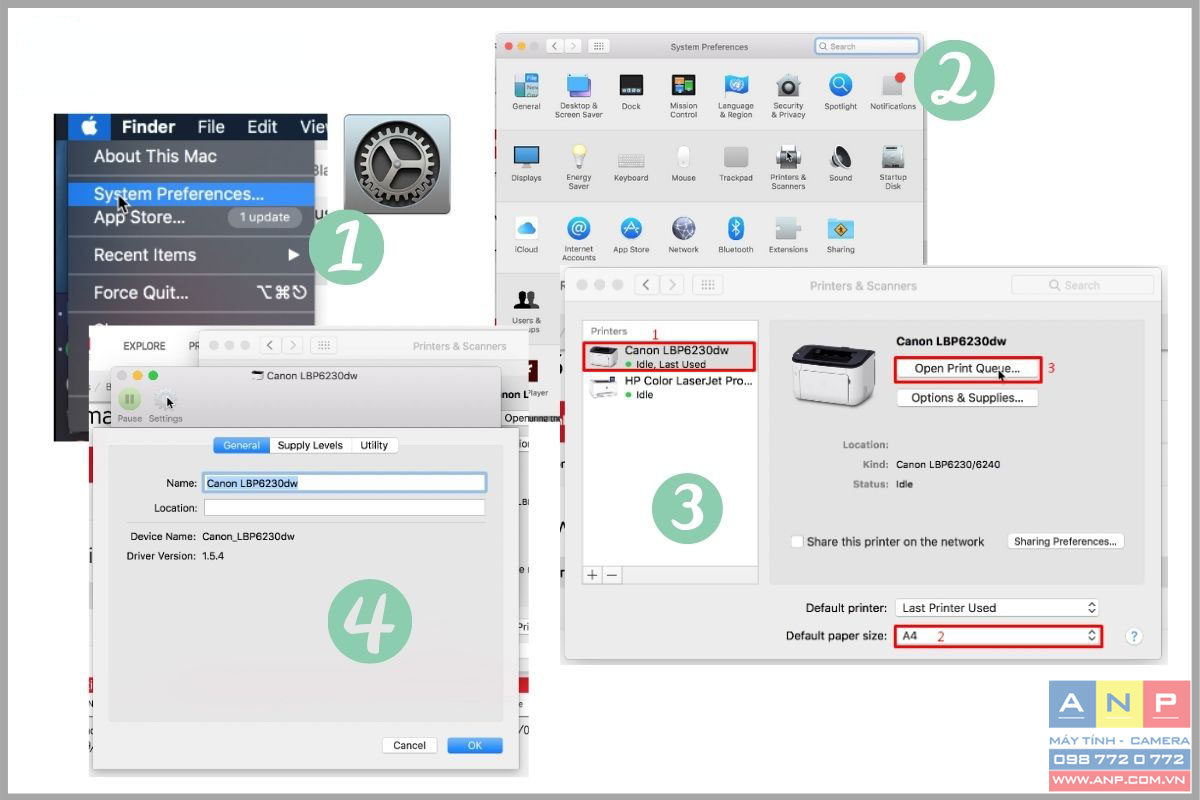Choose System Preferences menu item

coord(190,194)
